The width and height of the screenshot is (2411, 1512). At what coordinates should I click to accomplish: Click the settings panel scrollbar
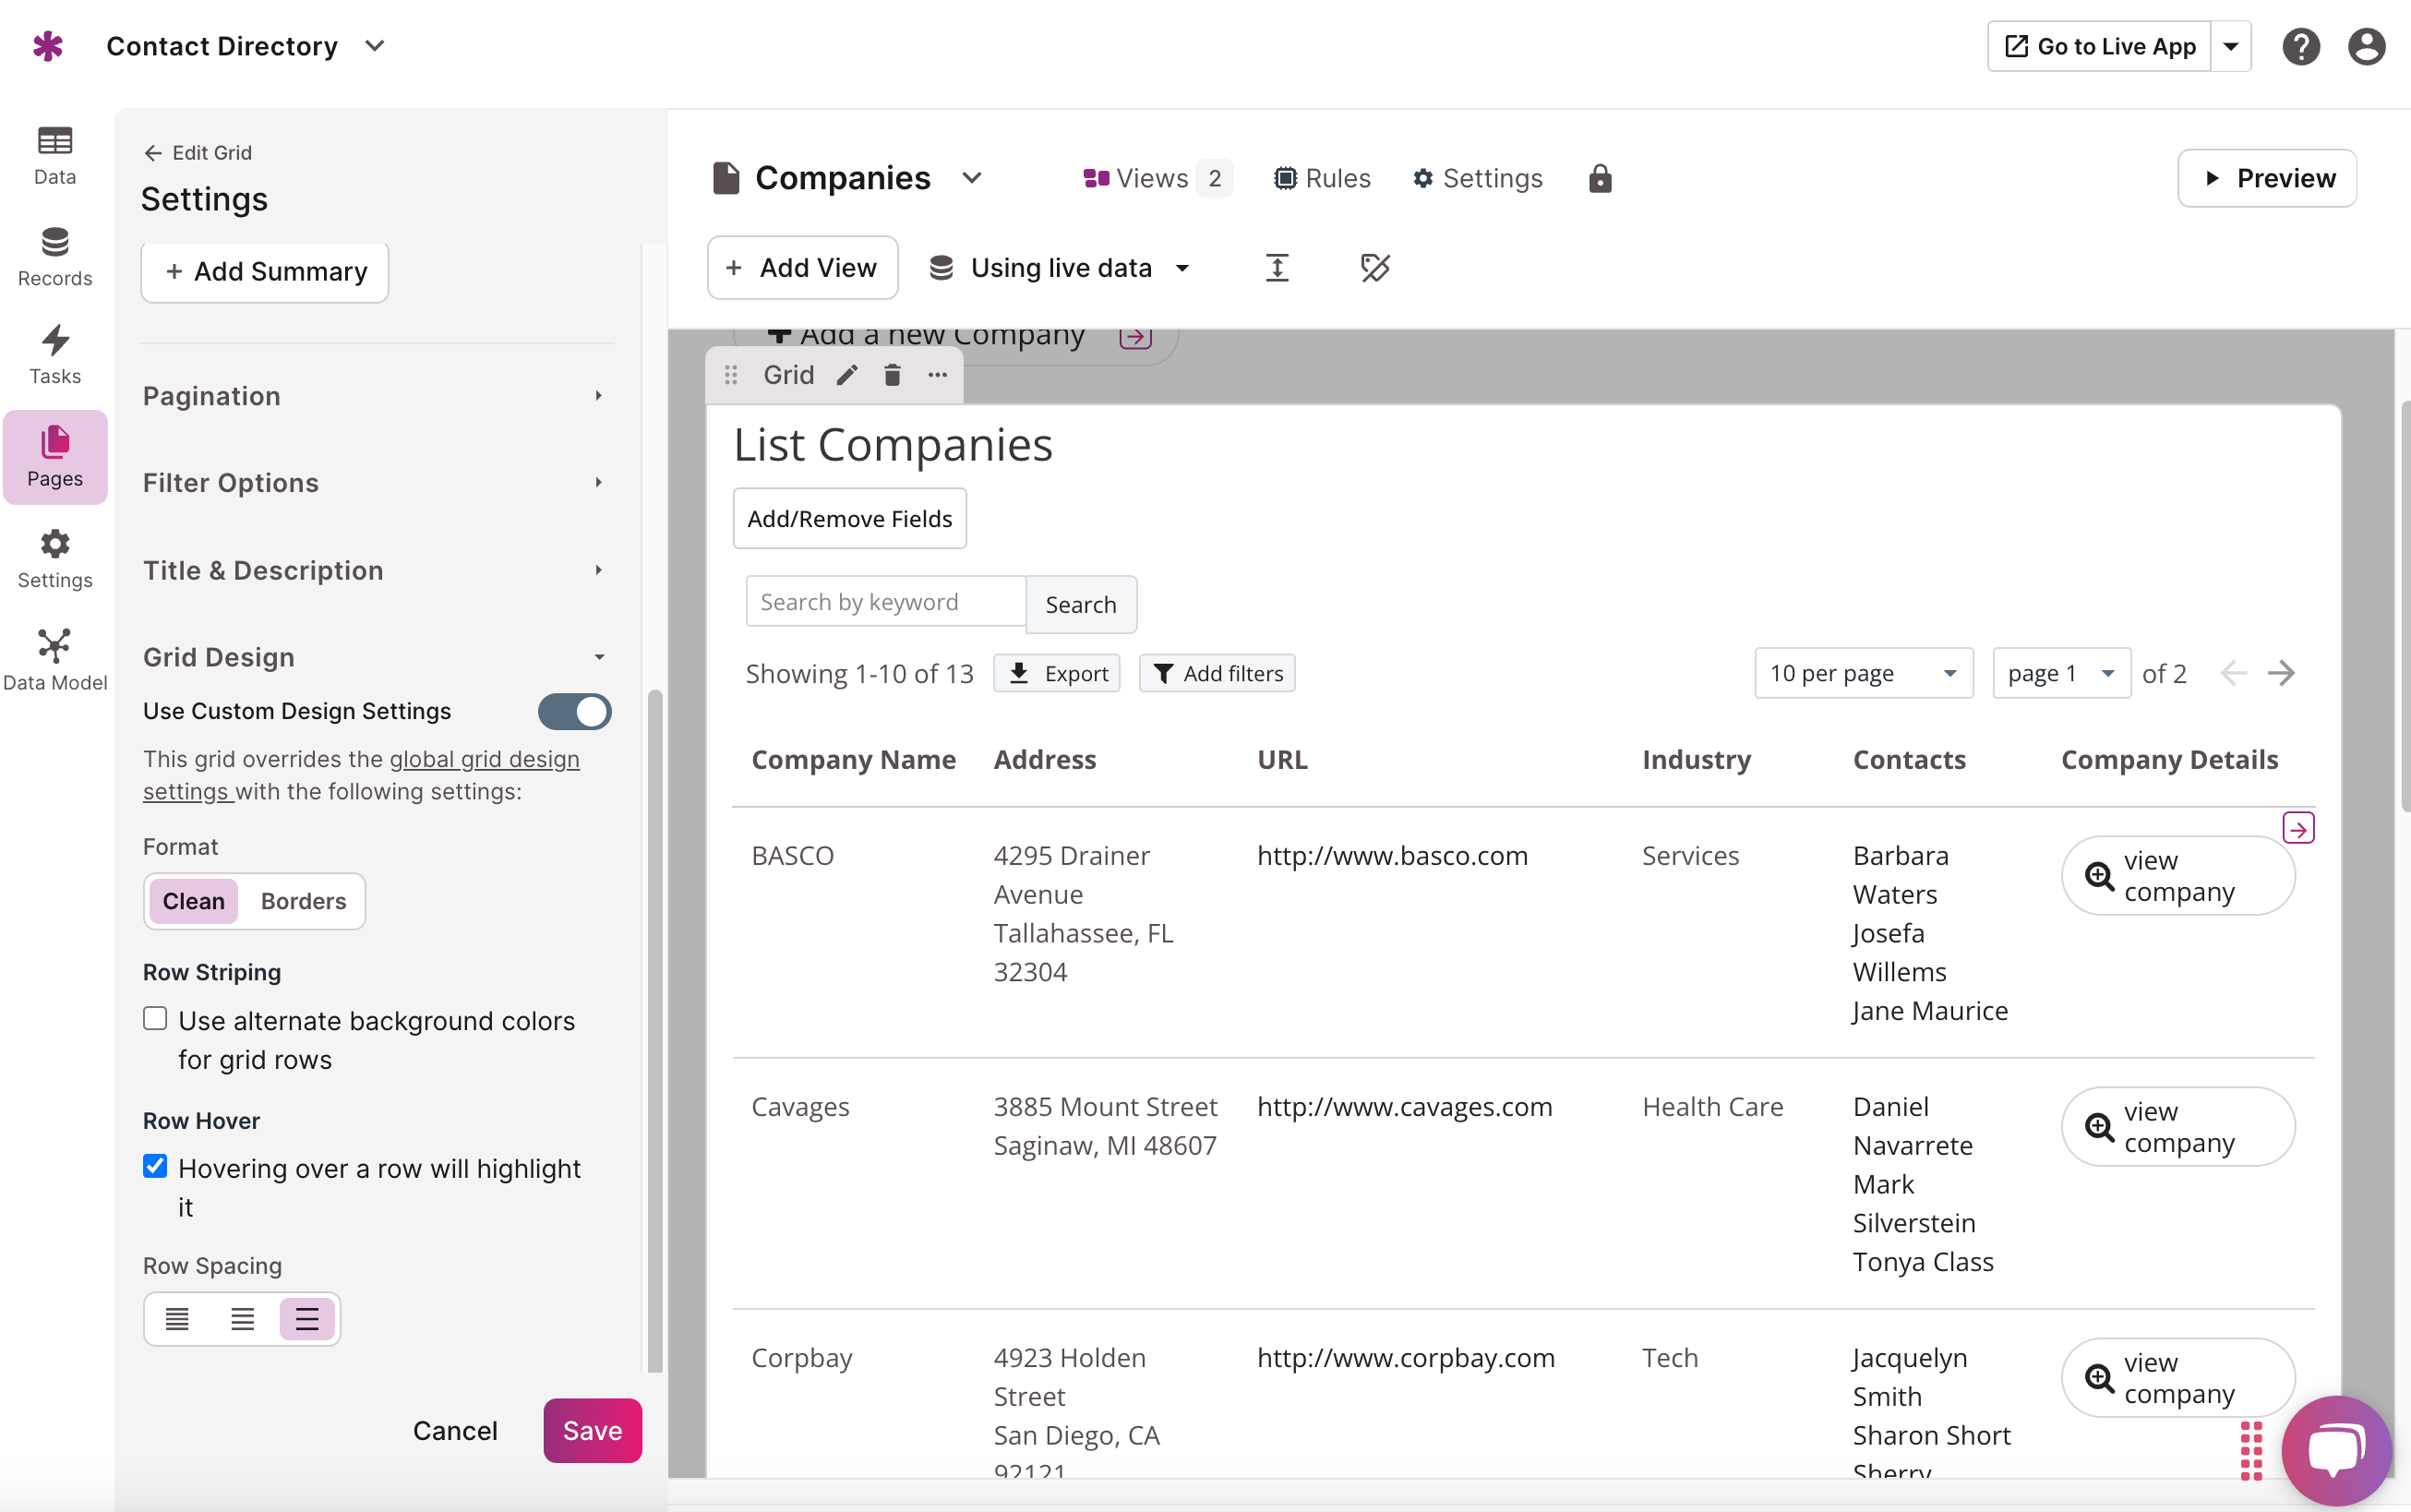tap(655, 1030)
